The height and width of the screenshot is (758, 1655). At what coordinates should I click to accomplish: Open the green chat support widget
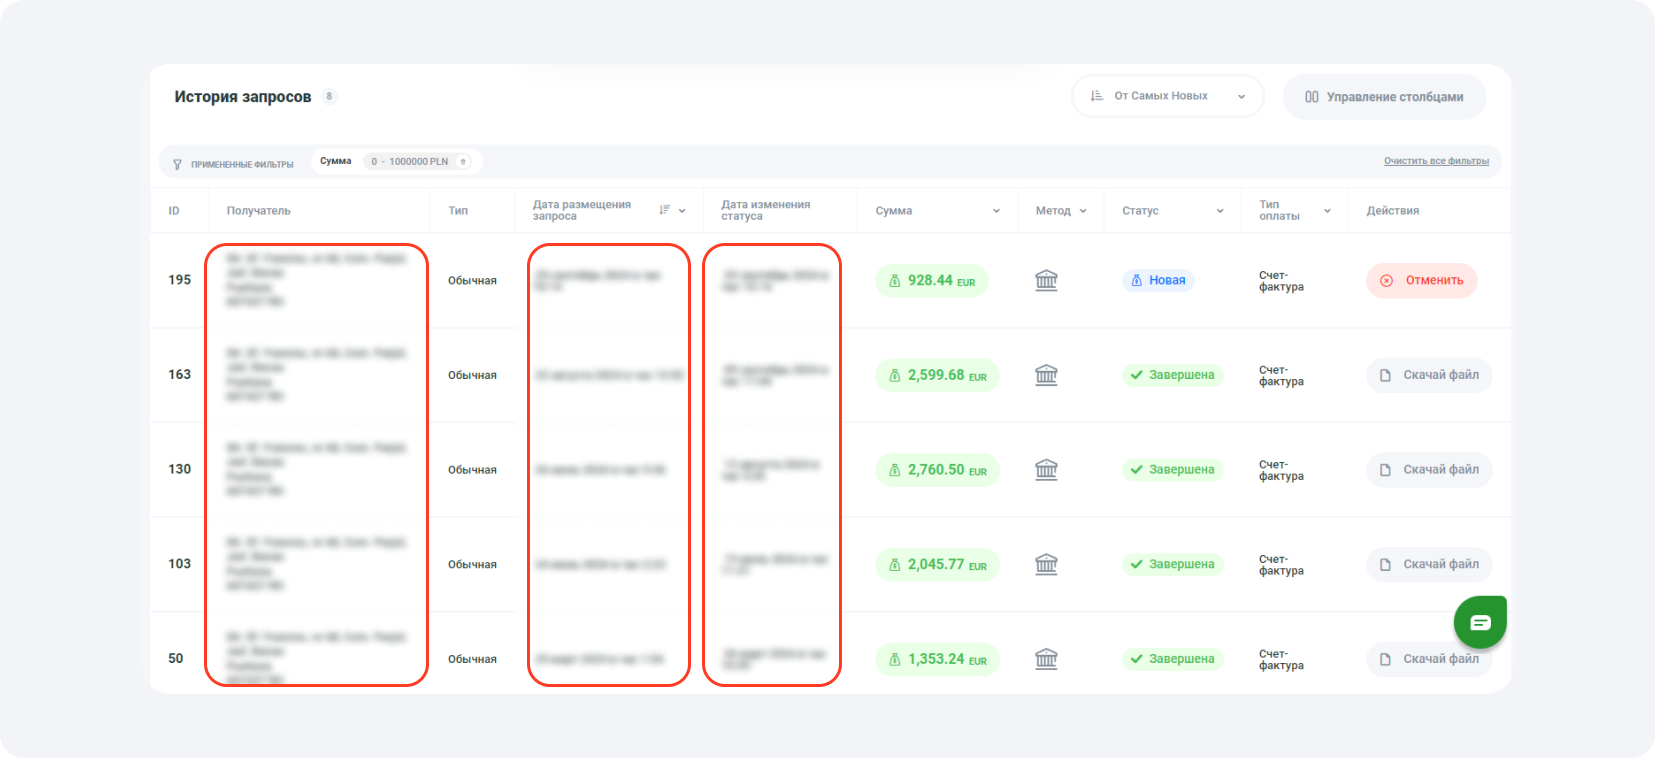tap(1480, 622)
